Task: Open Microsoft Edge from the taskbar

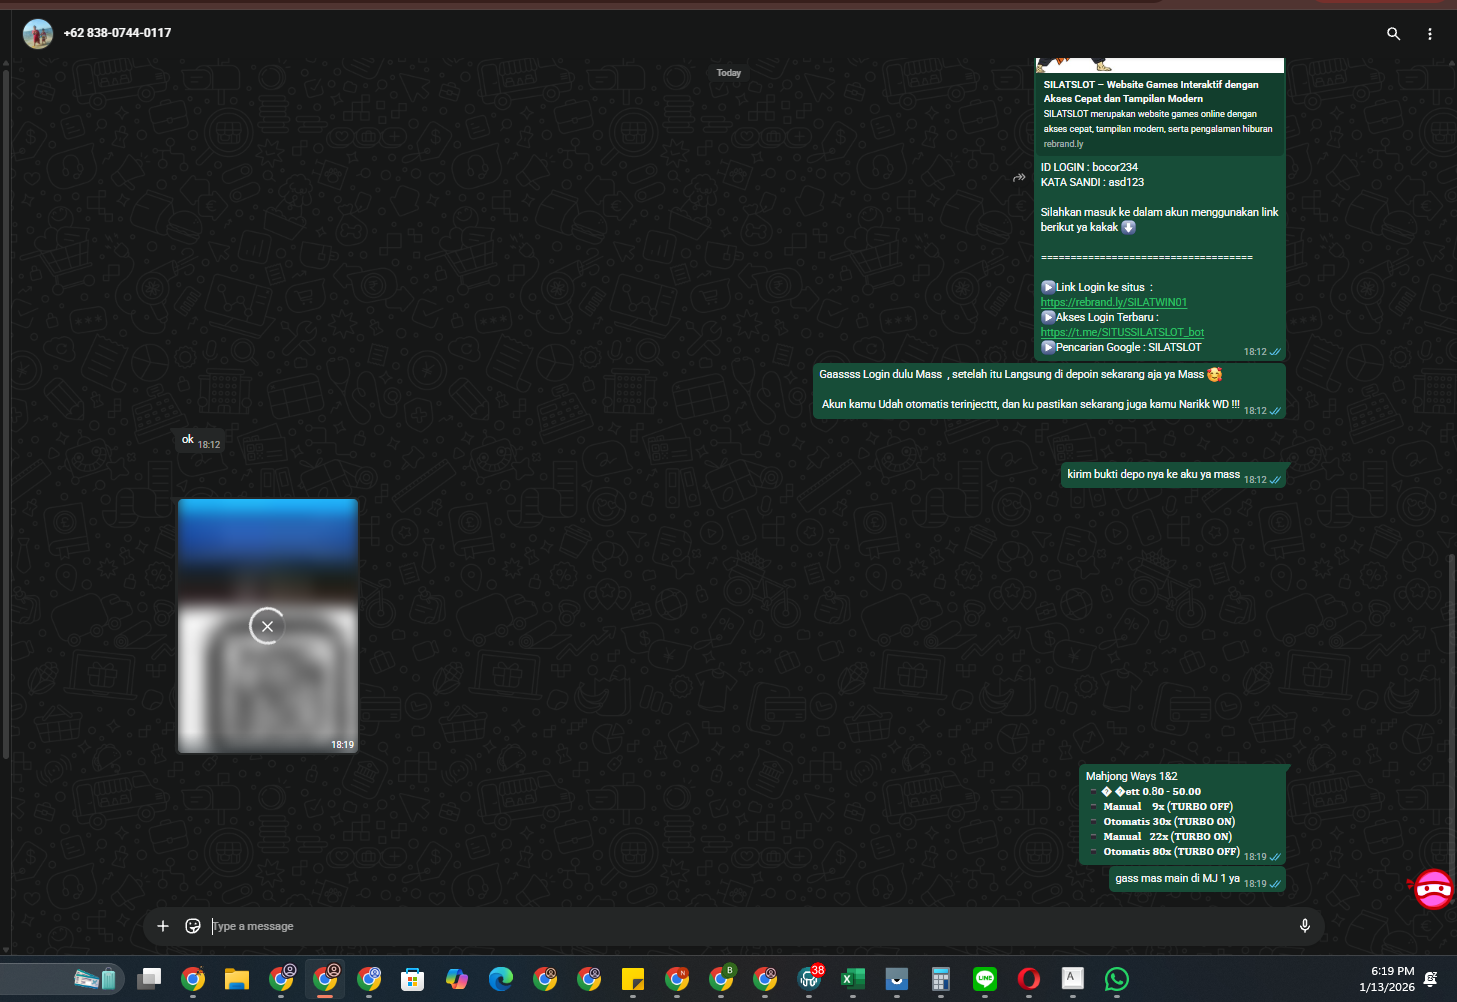Action: 501,979
